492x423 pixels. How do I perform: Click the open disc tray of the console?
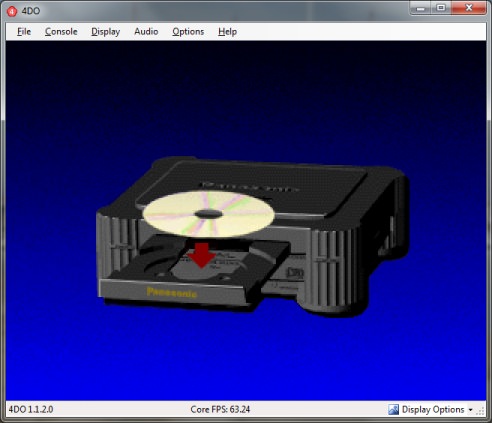click(x=193, y=270)
